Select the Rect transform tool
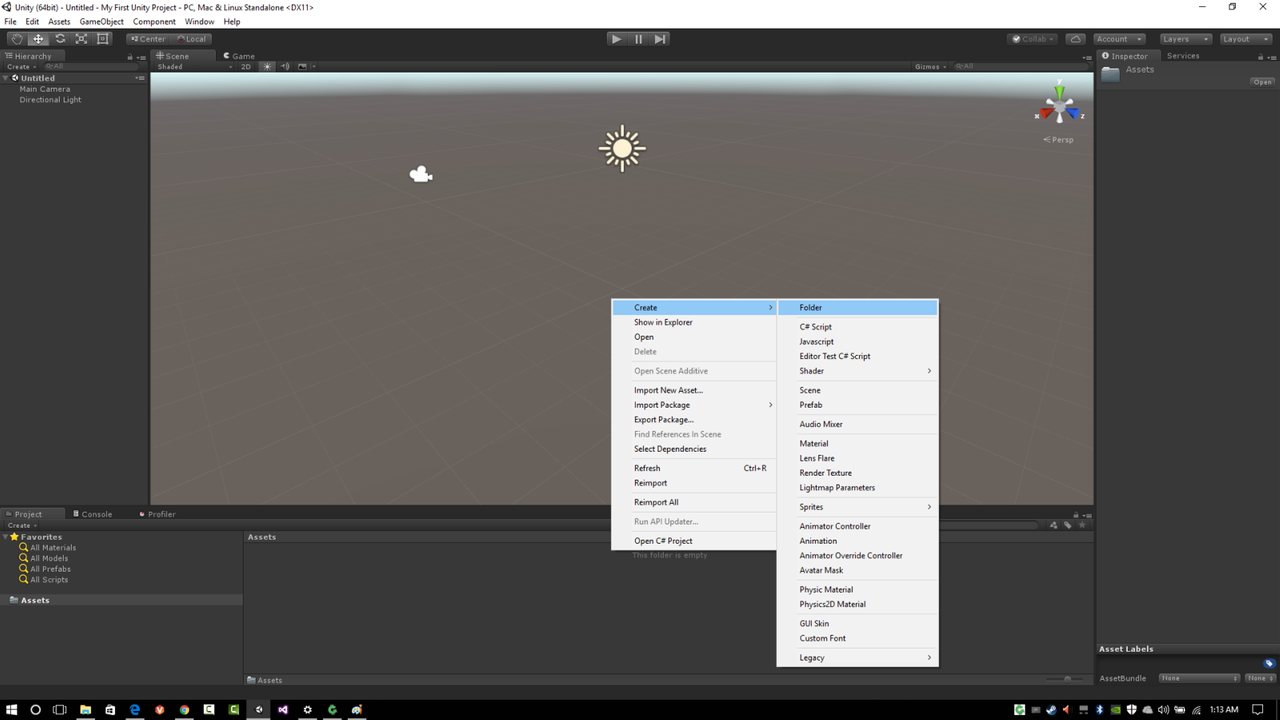Viewport: 1280px width, 720px height. pyautogui.click(x=103, y=39)
